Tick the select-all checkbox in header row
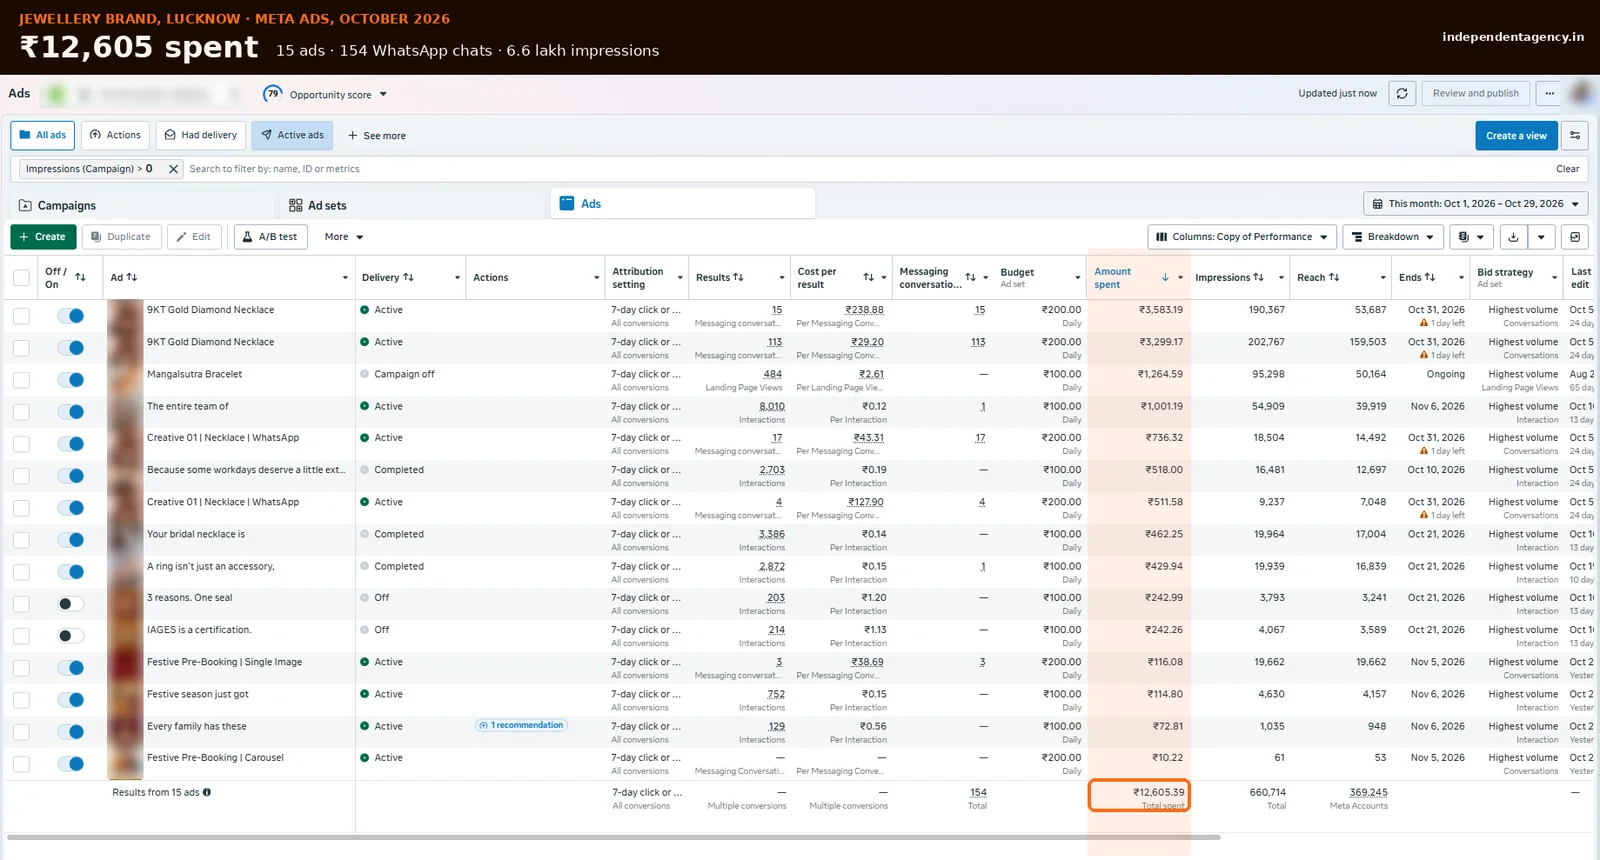This screenshot has width=1600, height=860. click(x=21, y=277)
